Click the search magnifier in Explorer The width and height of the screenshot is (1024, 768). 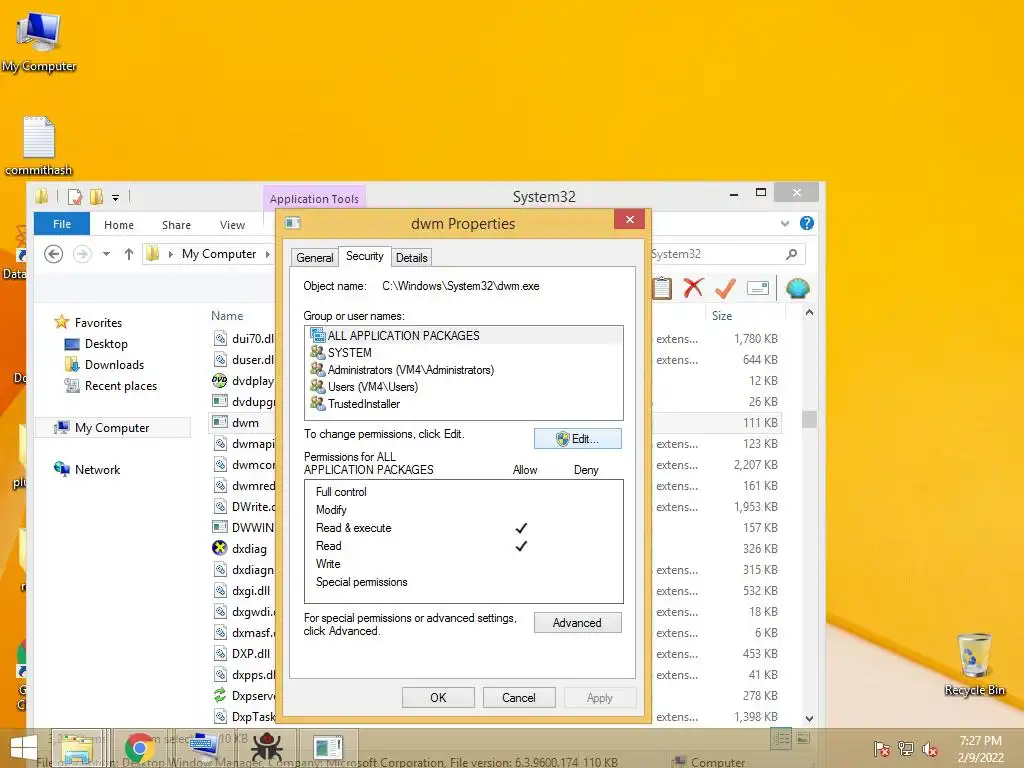[792, 254]
